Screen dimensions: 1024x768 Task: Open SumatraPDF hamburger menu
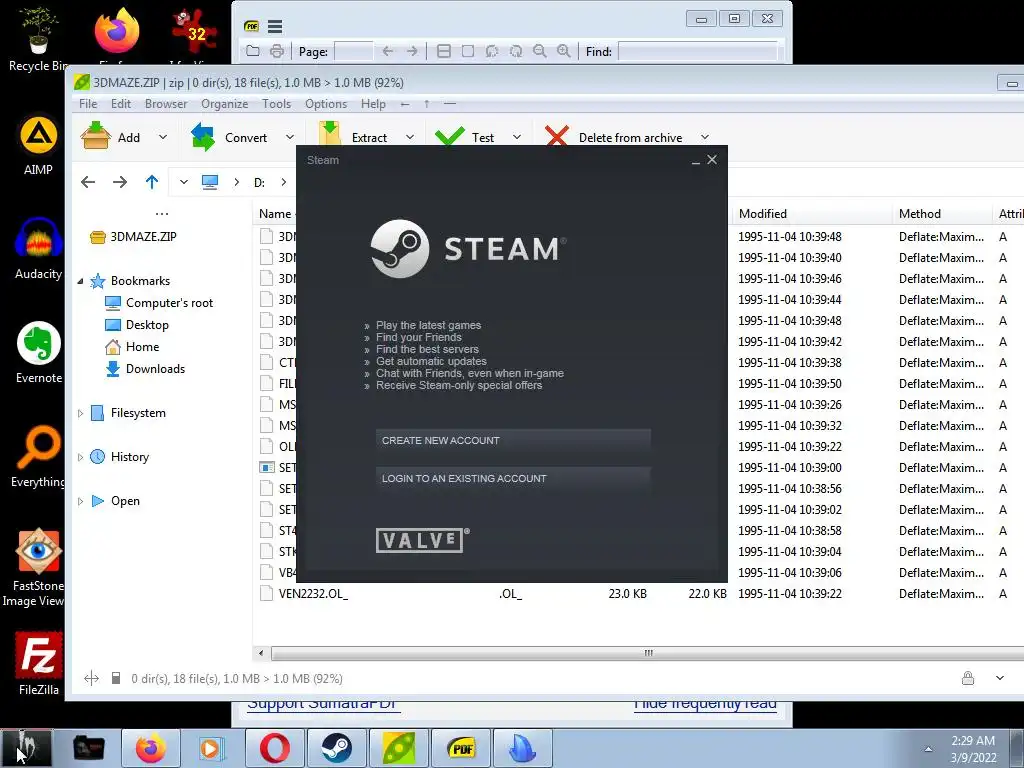click(275, 26)
